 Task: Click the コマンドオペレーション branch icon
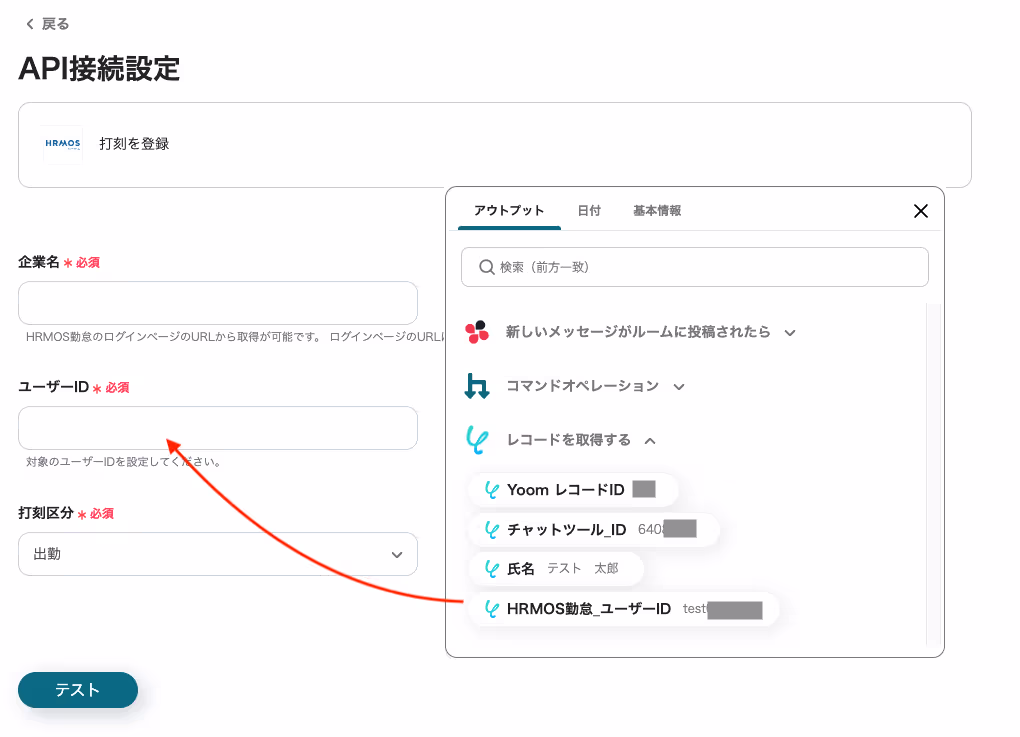tap(477, 386)
